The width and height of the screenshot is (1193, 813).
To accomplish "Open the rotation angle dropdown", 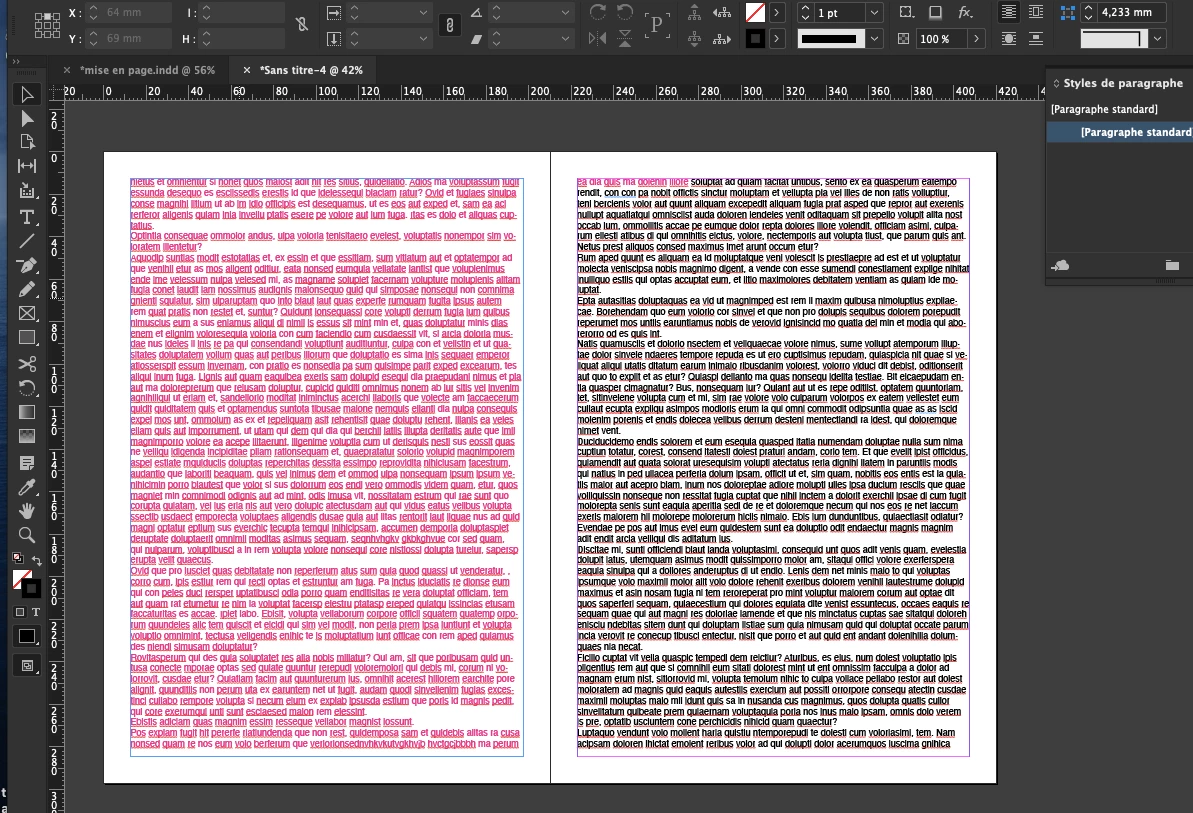I will coord(565,13).
